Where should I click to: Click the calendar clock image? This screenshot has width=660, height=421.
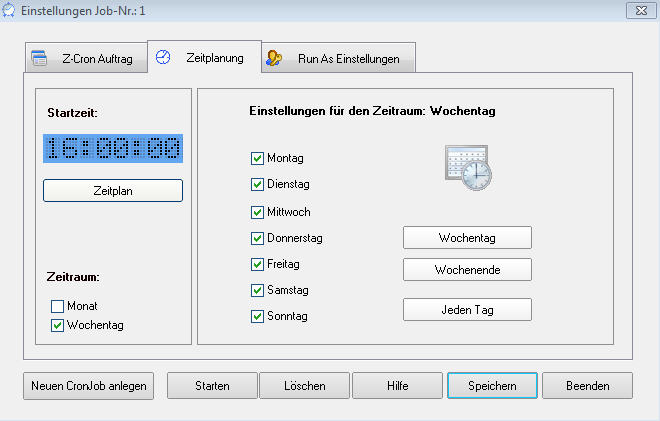[468, 168]
